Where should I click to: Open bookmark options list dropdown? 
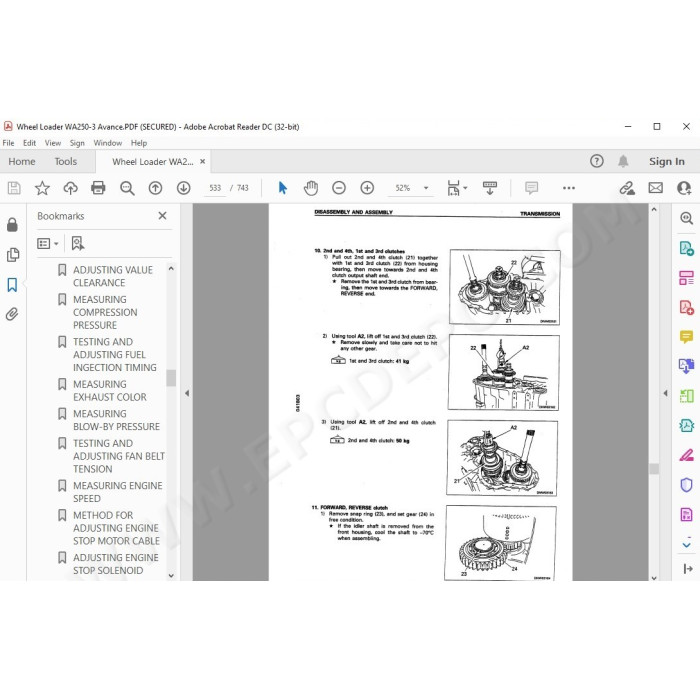47,243
